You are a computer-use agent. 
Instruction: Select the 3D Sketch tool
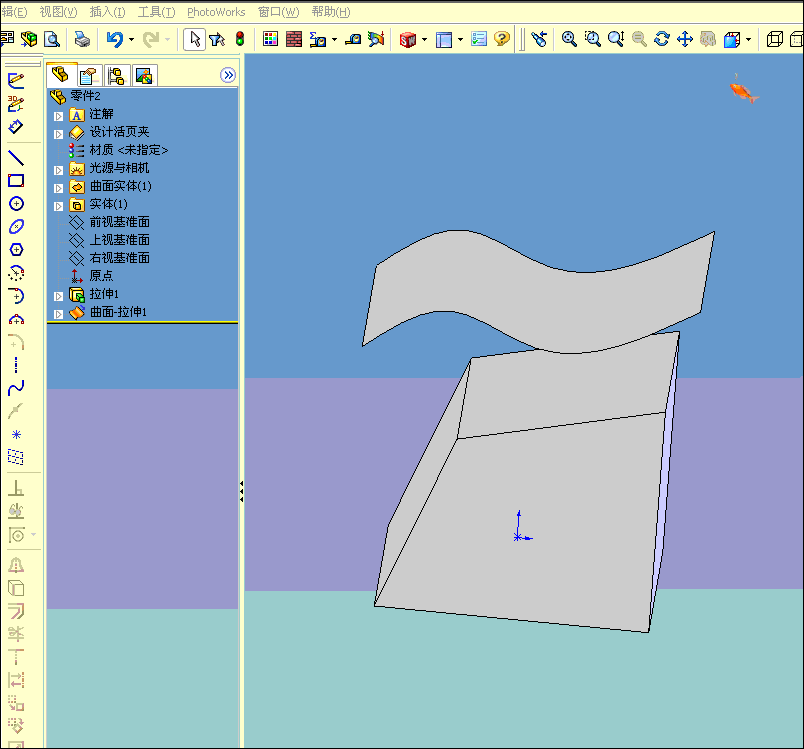click(16, 103)
